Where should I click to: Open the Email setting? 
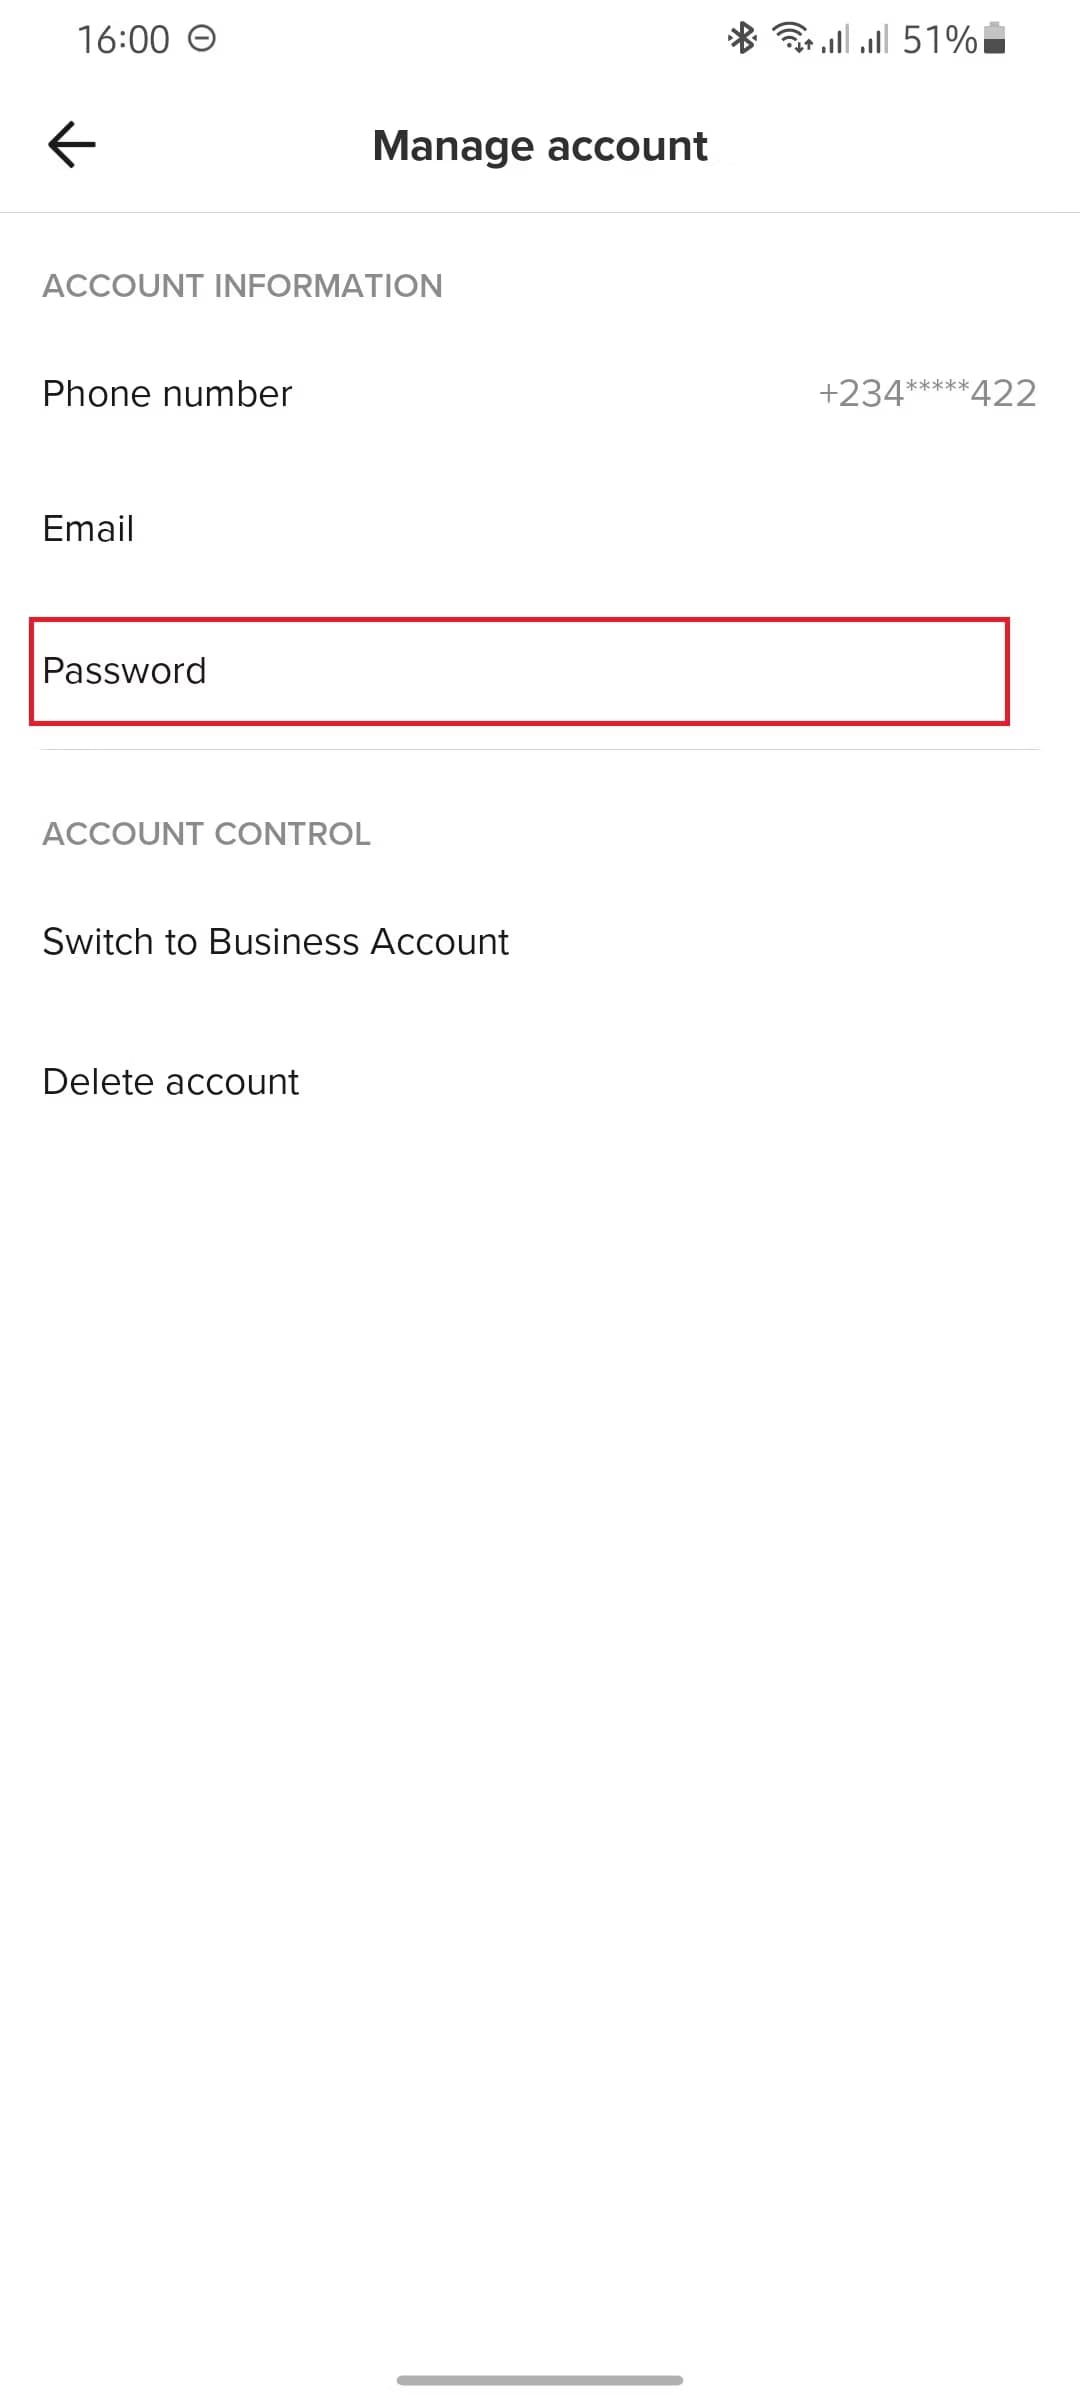coord(540,529)
